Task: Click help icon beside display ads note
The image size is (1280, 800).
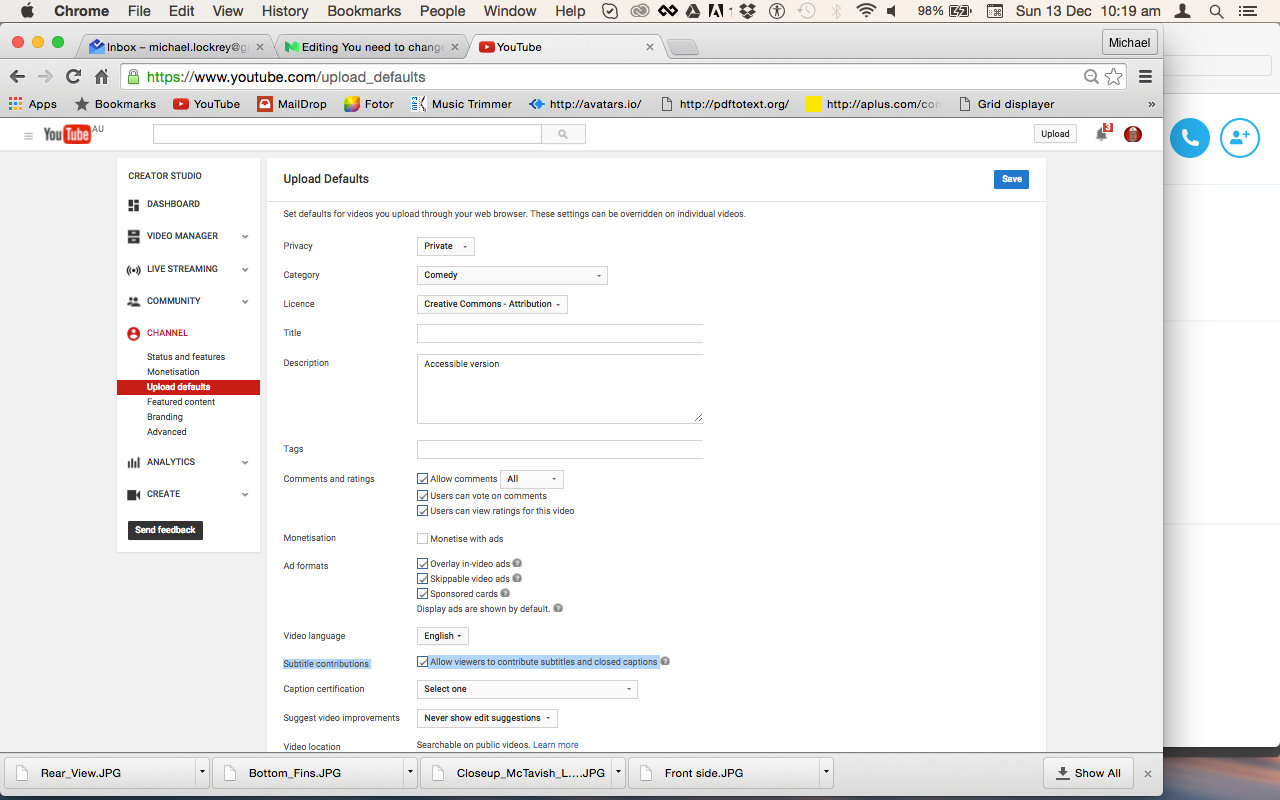Action: (558, 608)
